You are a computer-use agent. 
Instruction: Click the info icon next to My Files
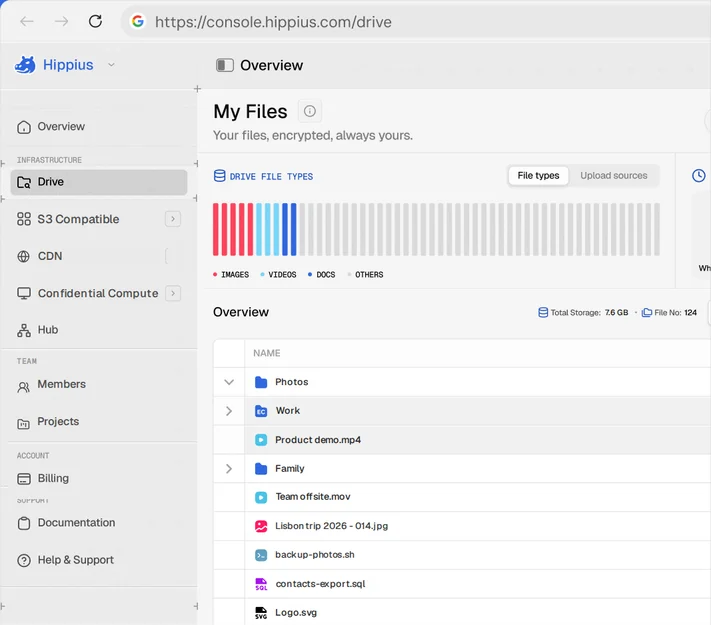(x=310, y=111)
